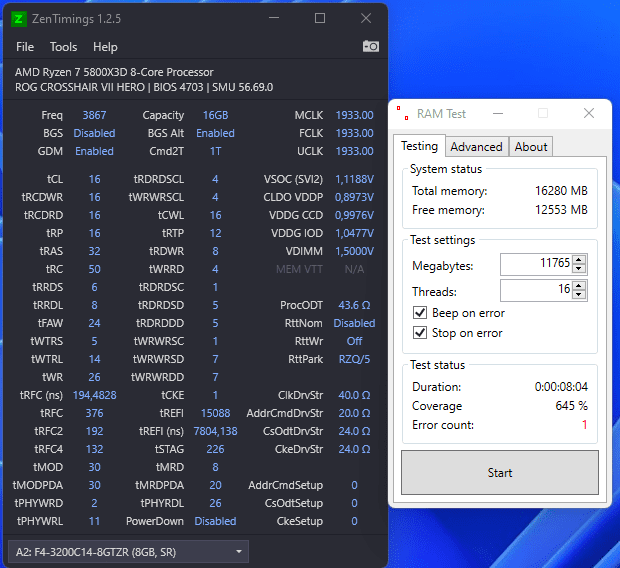Open the About tab in RAM Test

(x=531, y=147)
